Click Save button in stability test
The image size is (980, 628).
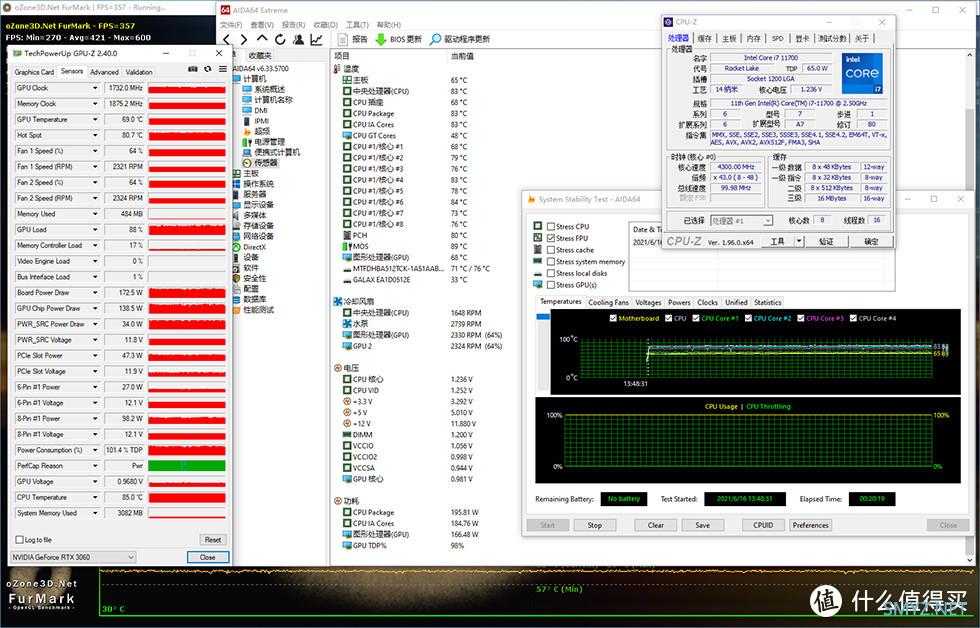click(x=702, y=526)
